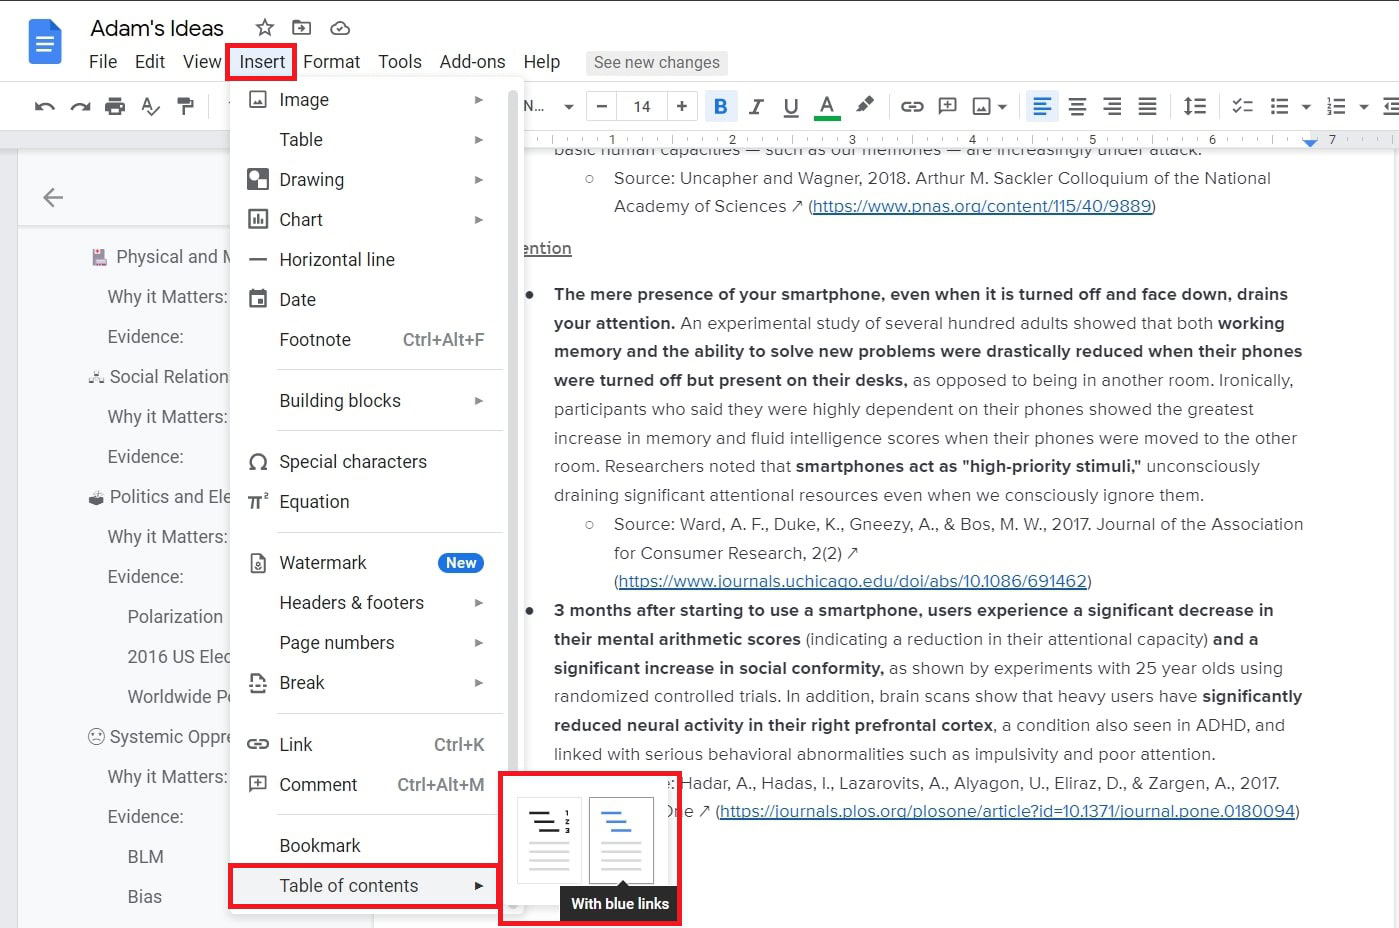This screenshot has height=928, width=1399.
Task: Toggle Underline formatting button
Action: coord(791,106)
